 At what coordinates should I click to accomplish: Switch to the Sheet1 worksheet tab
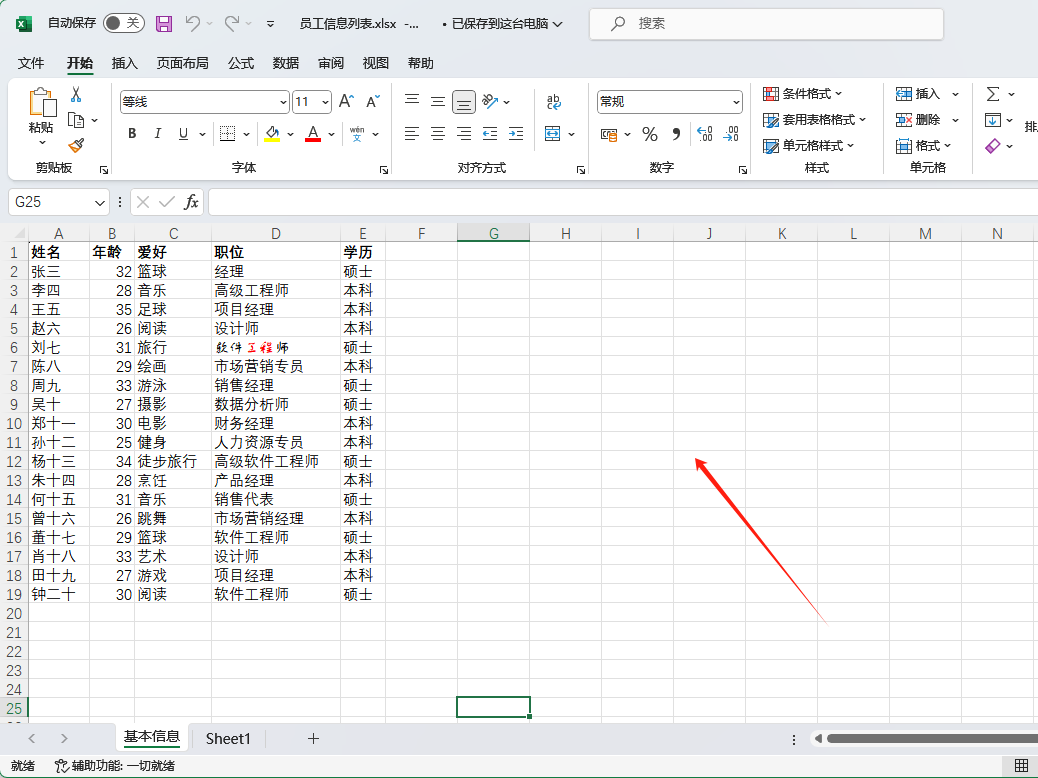(228, 739)
